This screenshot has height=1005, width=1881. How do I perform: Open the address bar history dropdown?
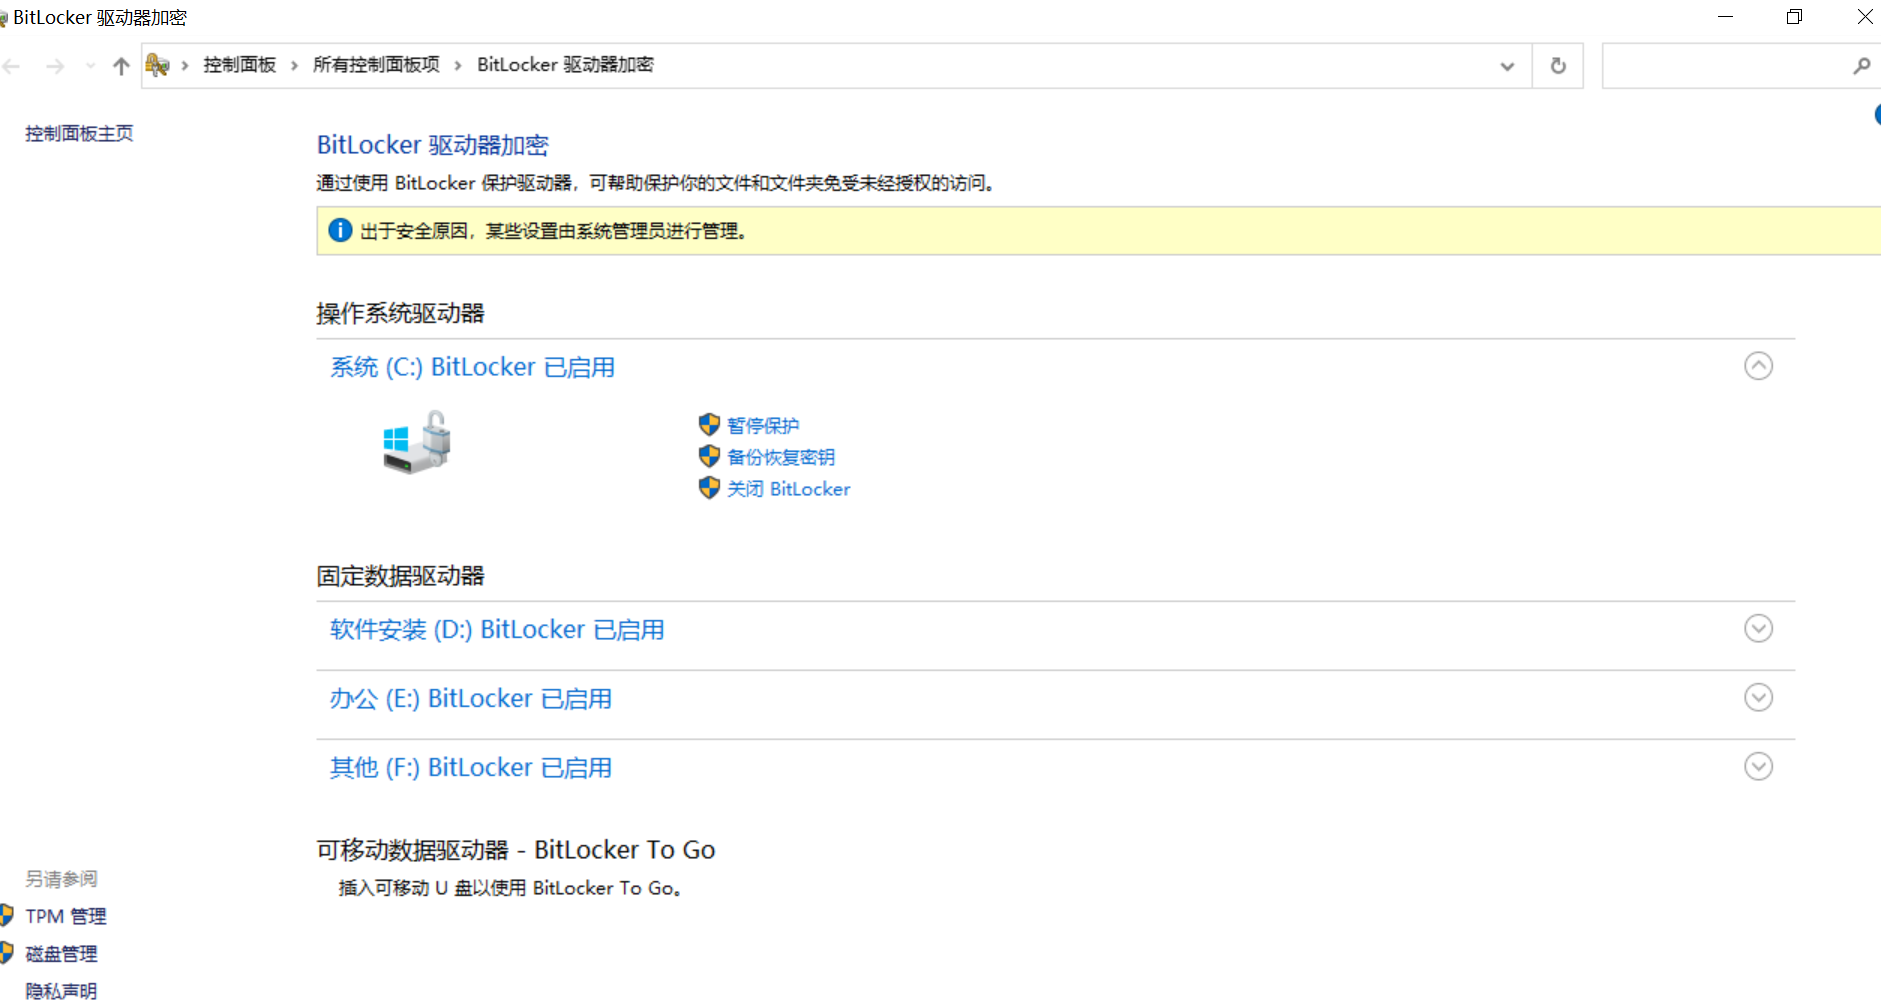coord(1507,66)
